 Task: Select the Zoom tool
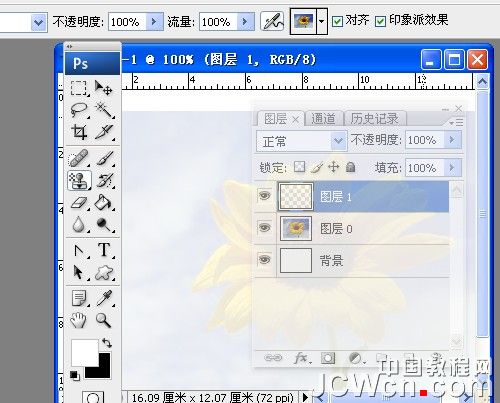point(104,320)
